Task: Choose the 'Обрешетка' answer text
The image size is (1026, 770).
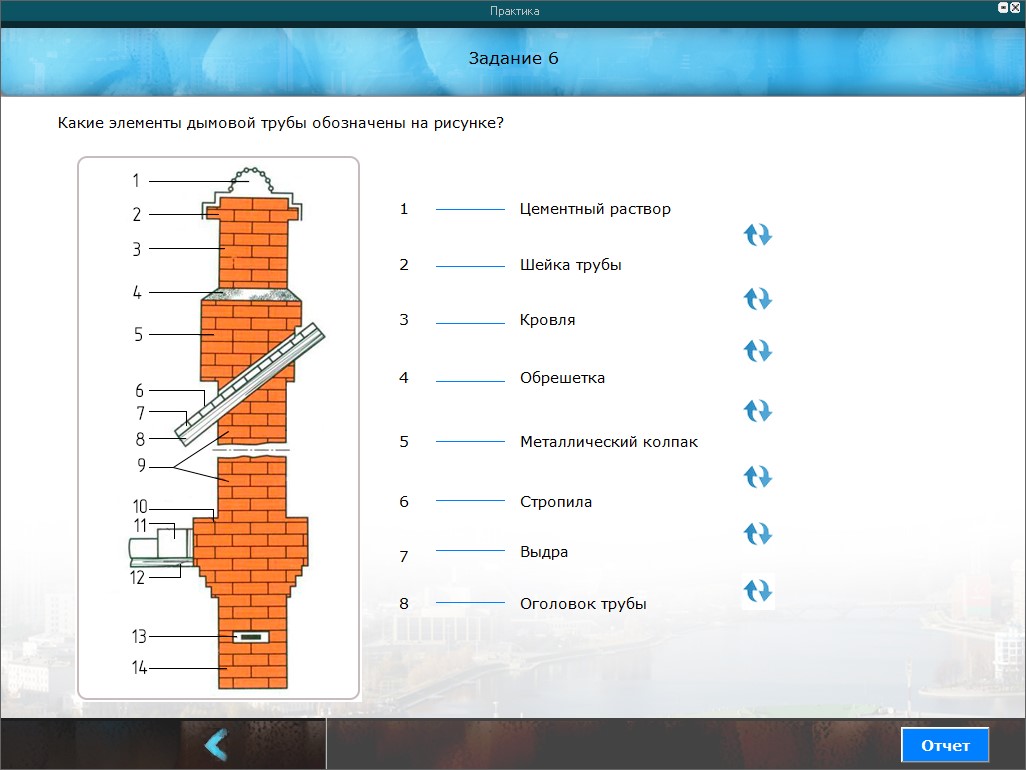Action: pos(562,378)
